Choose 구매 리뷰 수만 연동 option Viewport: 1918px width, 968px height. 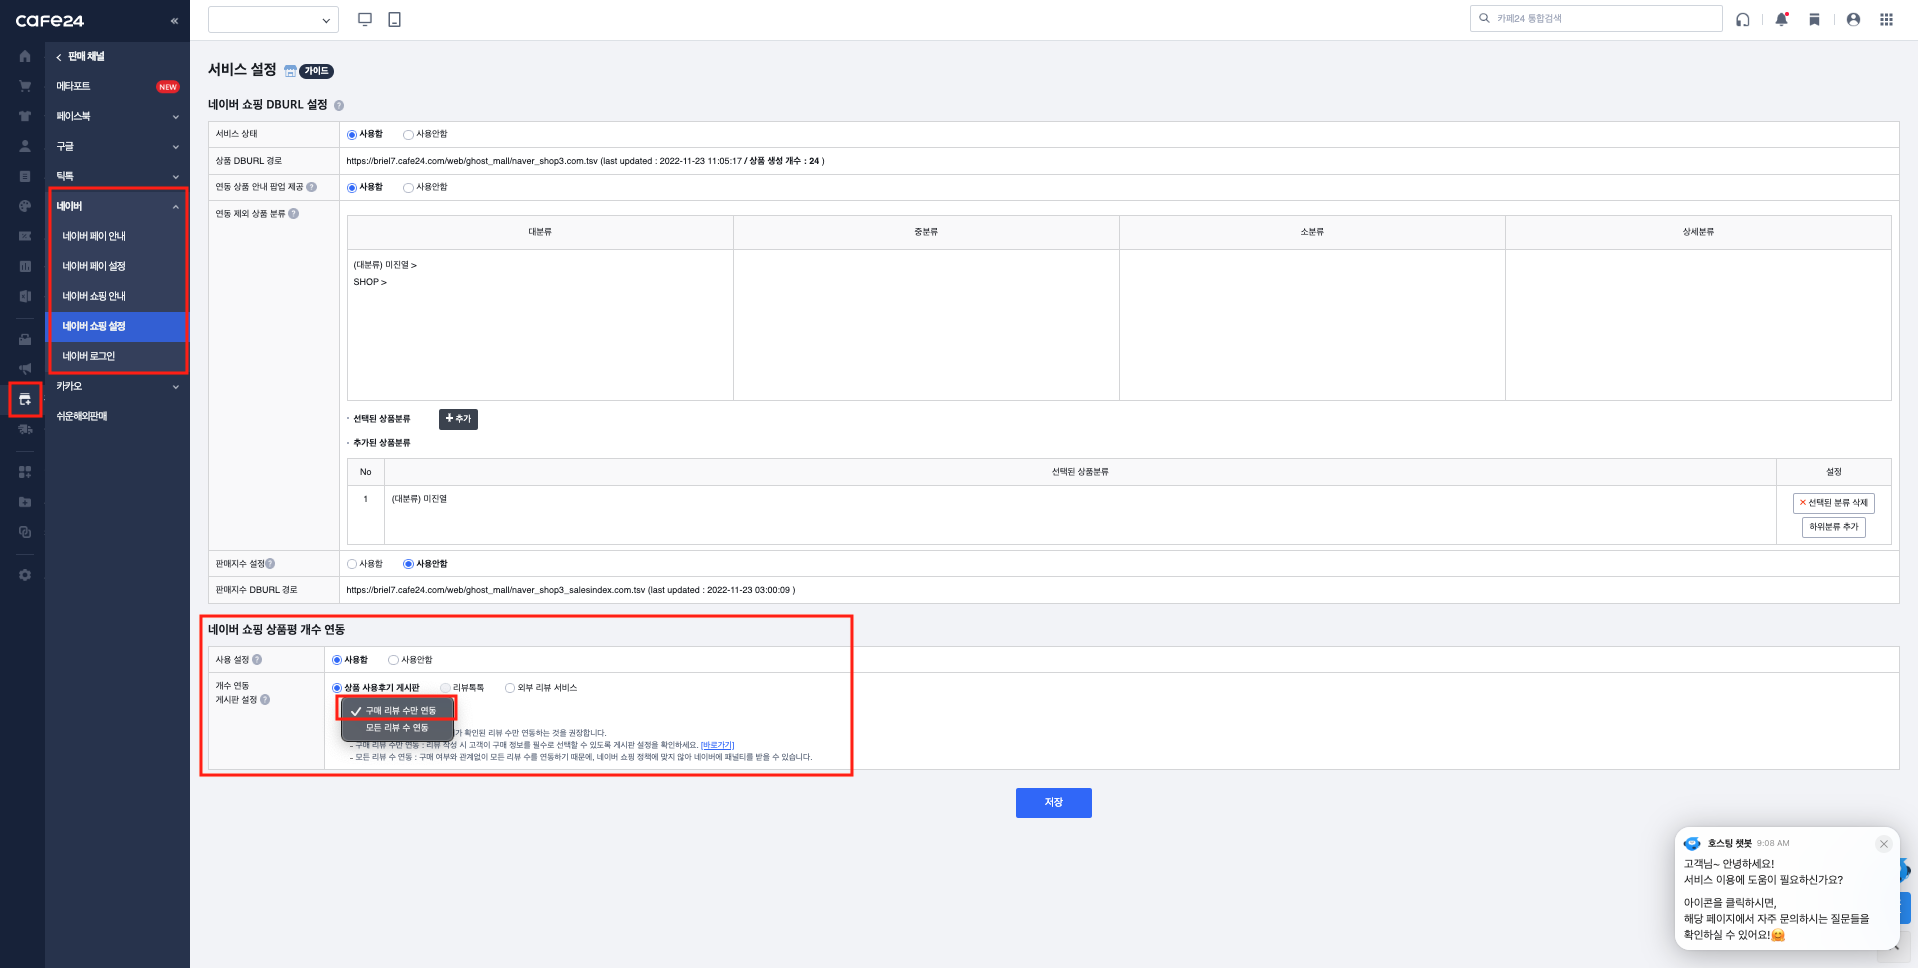pos(397,710)
